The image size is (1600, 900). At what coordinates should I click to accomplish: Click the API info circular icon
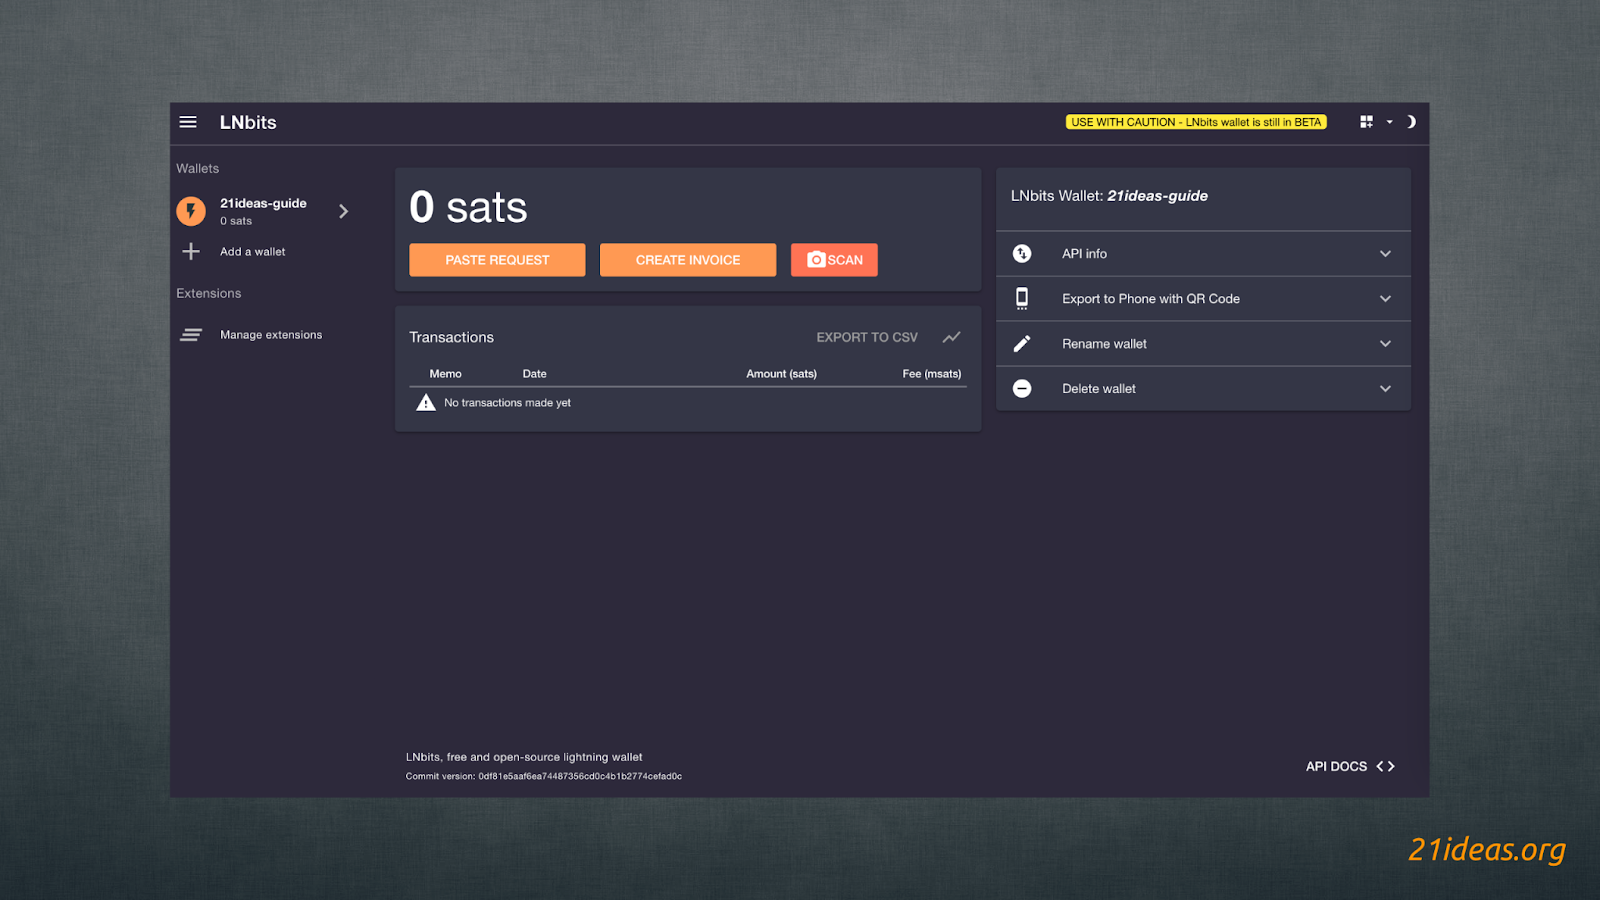click(x=1021, y=254)
